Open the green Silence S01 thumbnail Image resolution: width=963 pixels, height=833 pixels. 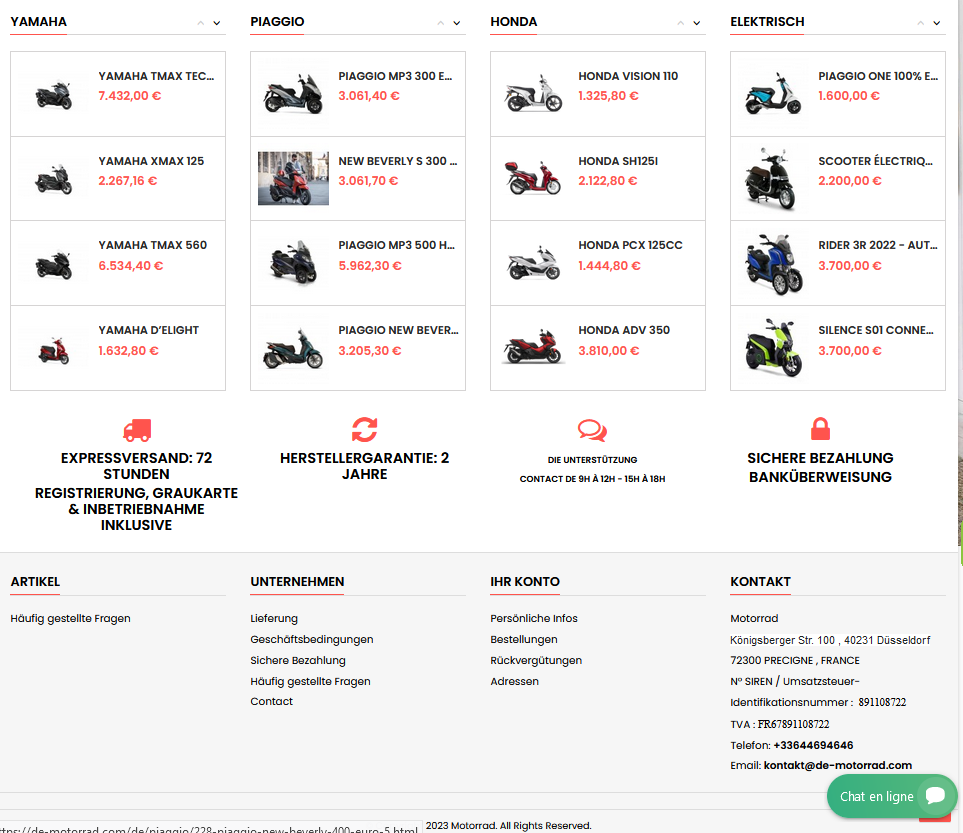[773, 348]
